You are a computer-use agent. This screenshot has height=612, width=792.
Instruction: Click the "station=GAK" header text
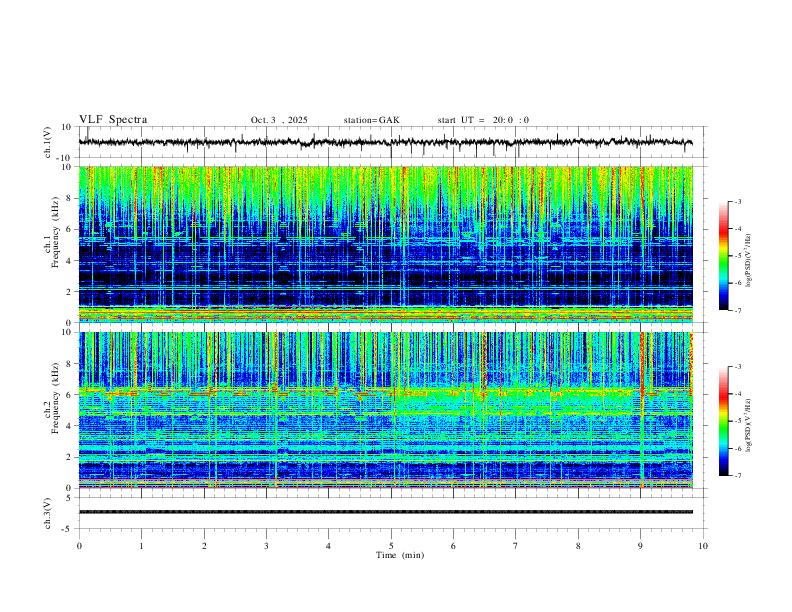(371, 120)
